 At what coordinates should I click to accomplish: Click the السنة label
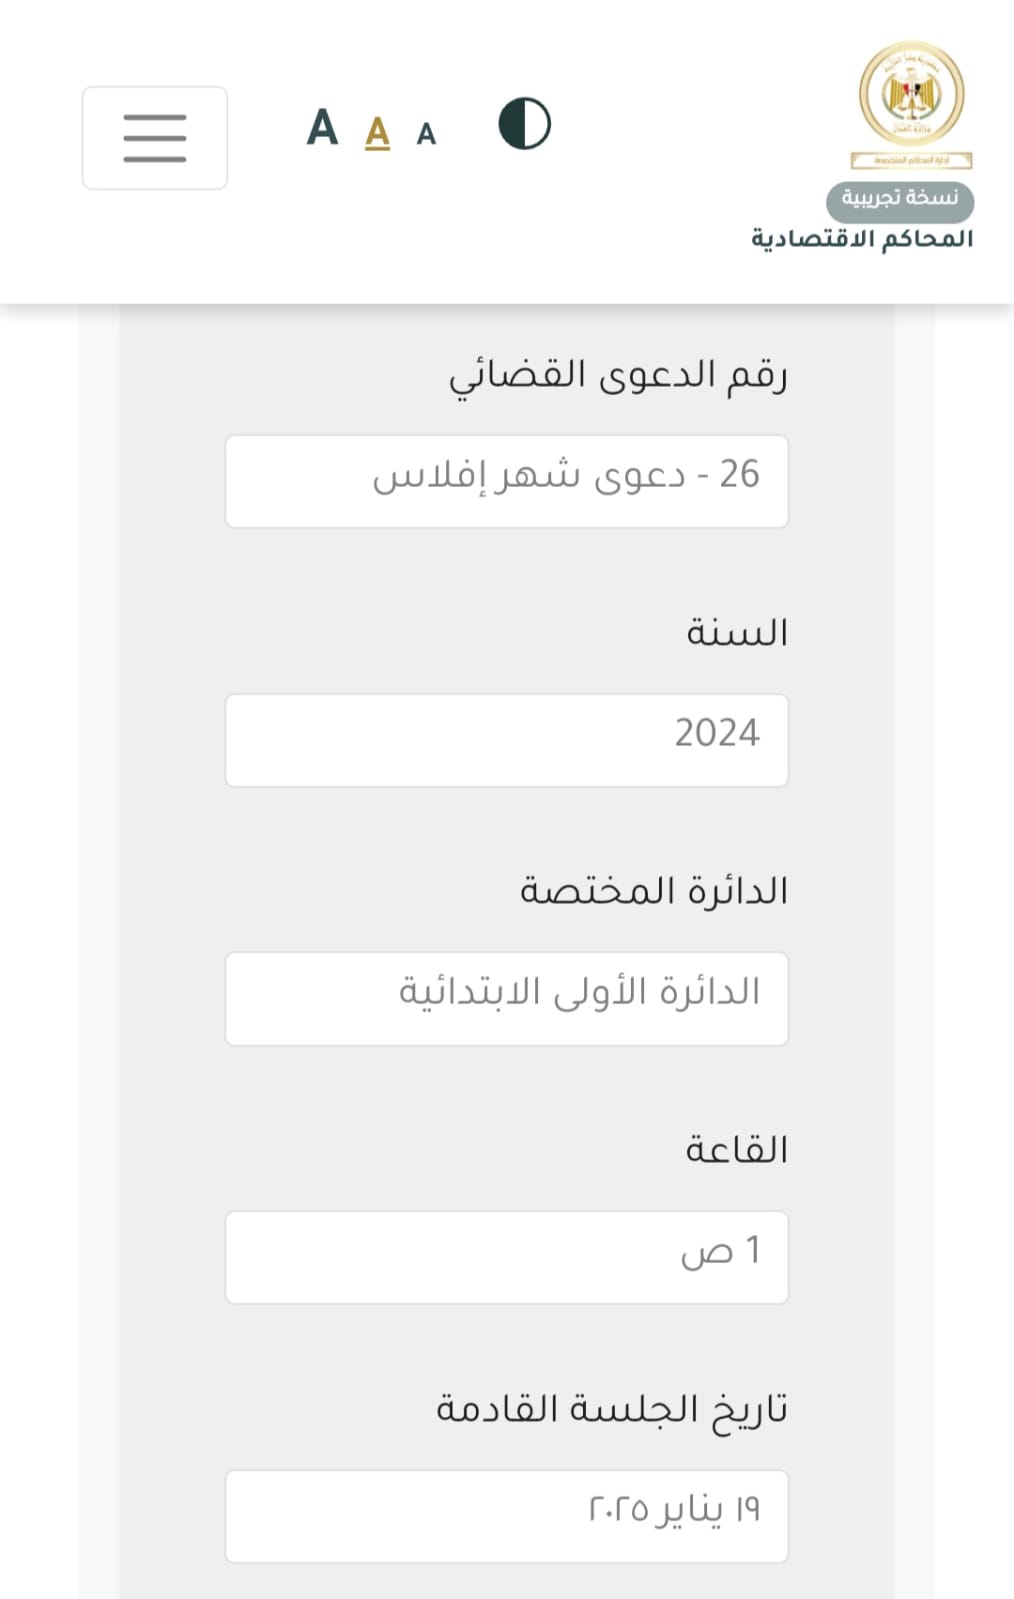[737, 633]
